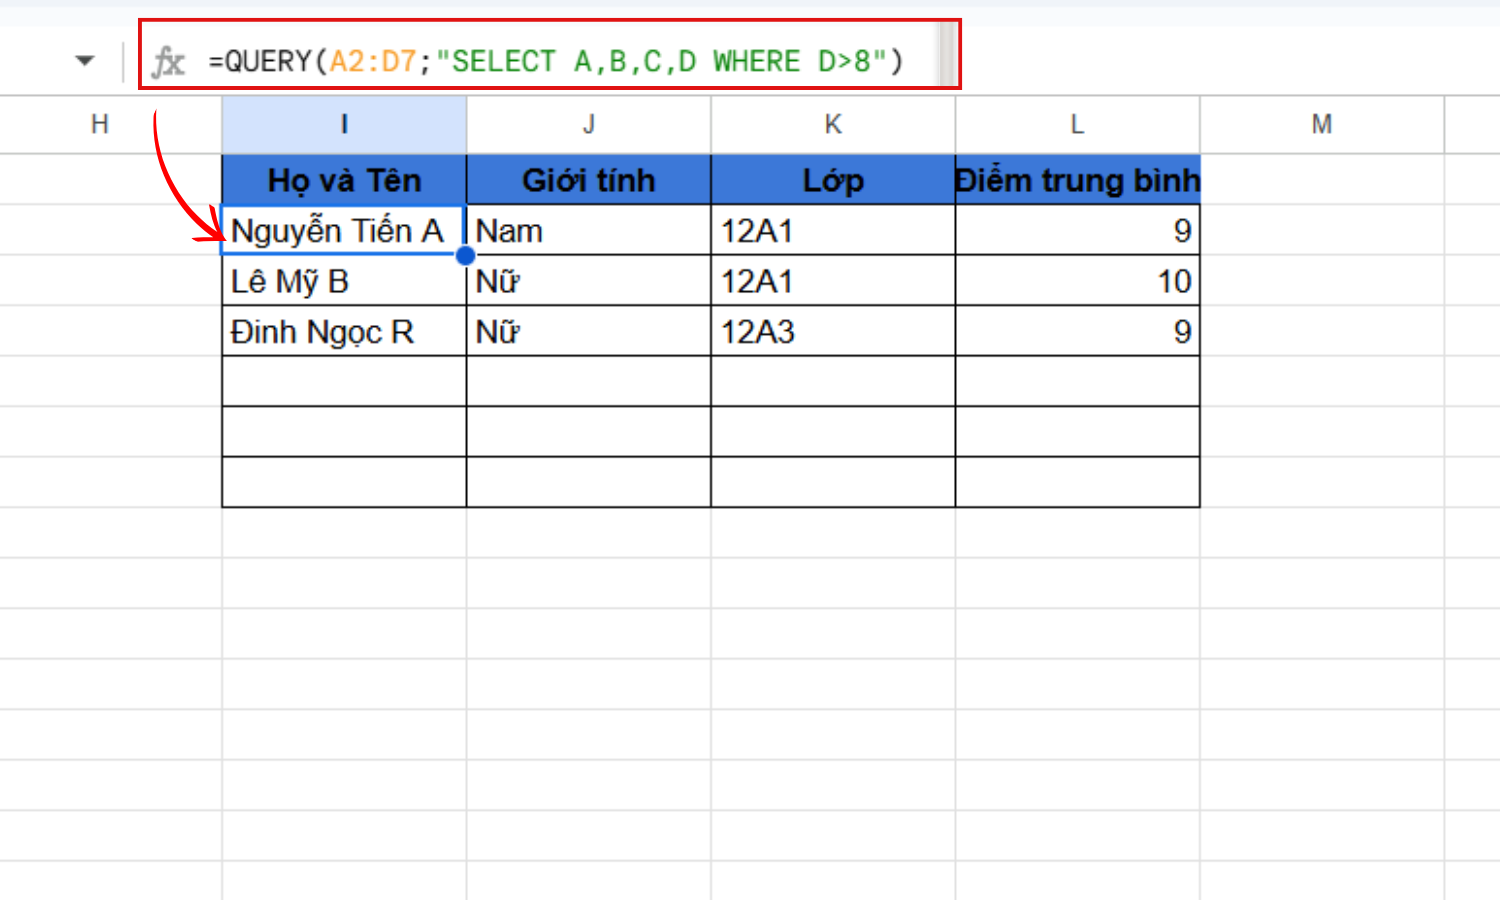The image size is (1500, 900).
Task: Select the '12A1' cell in Nguyễn Tiến A row
Action: point(833,230)
